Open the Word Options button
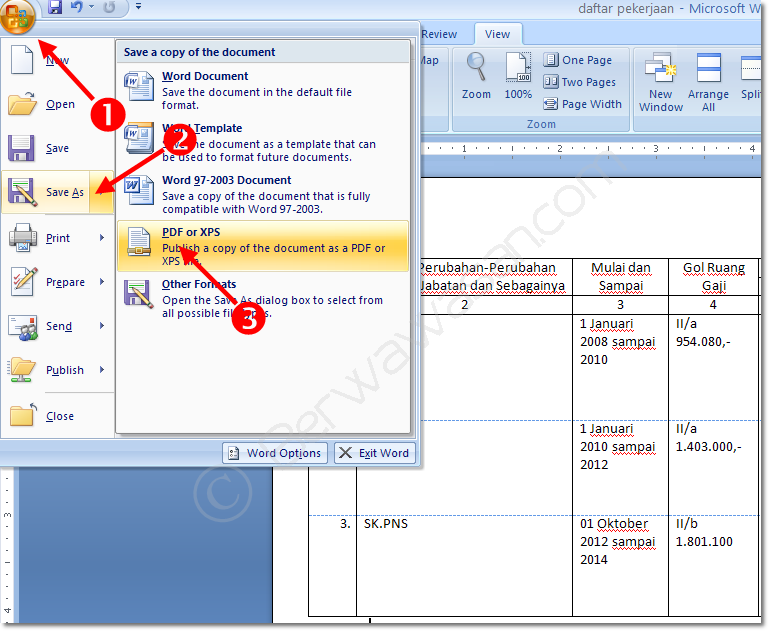The height and width of the screenshot is (631, 769). point(275,453)
